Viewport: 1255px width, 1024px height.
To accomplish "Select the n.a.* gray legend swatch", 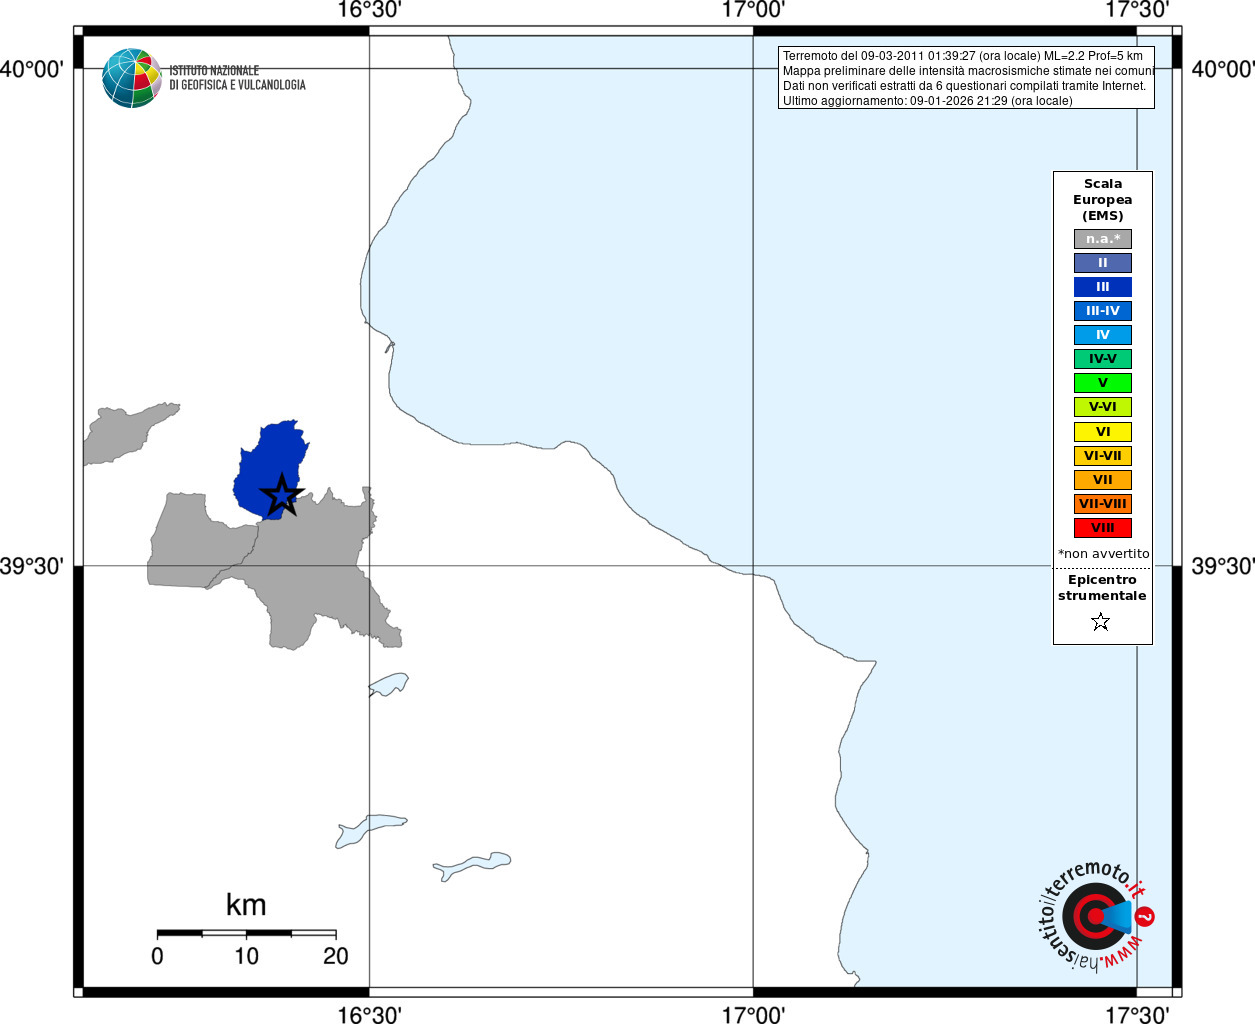I will click(x=1103, y=239).
